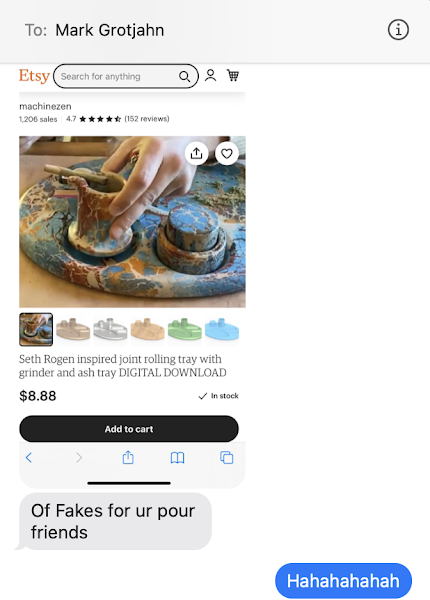Open Safari tabs overview icon

point(226,457)
